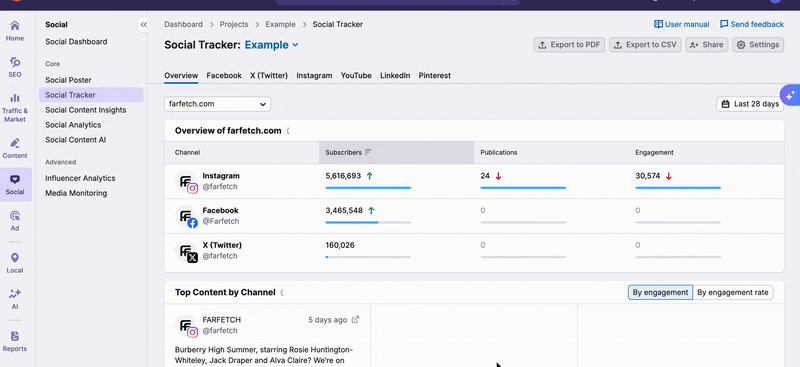Open Influencer Analytics in sidebar
The width and height of the screenshot is (800, 367).
[80, 178]
